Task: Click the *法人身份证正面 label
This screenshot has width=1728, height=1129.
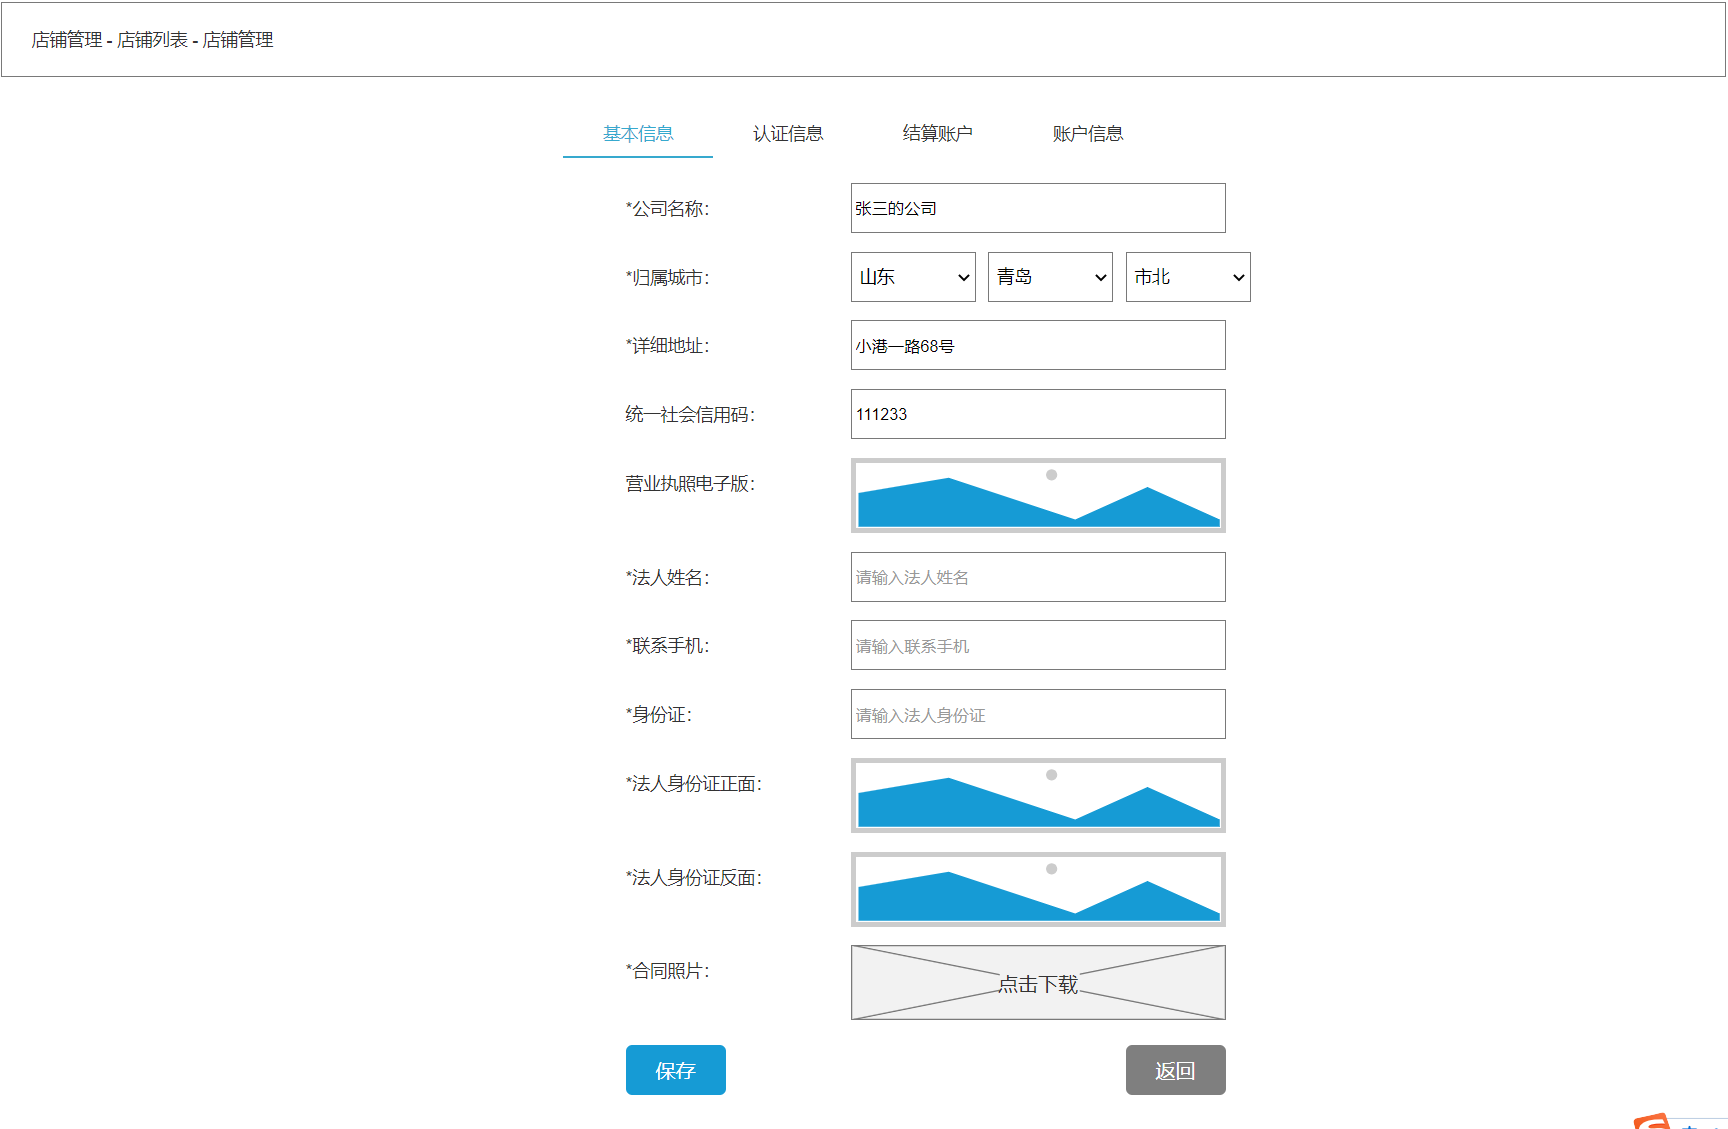Action: pos(694,784)
